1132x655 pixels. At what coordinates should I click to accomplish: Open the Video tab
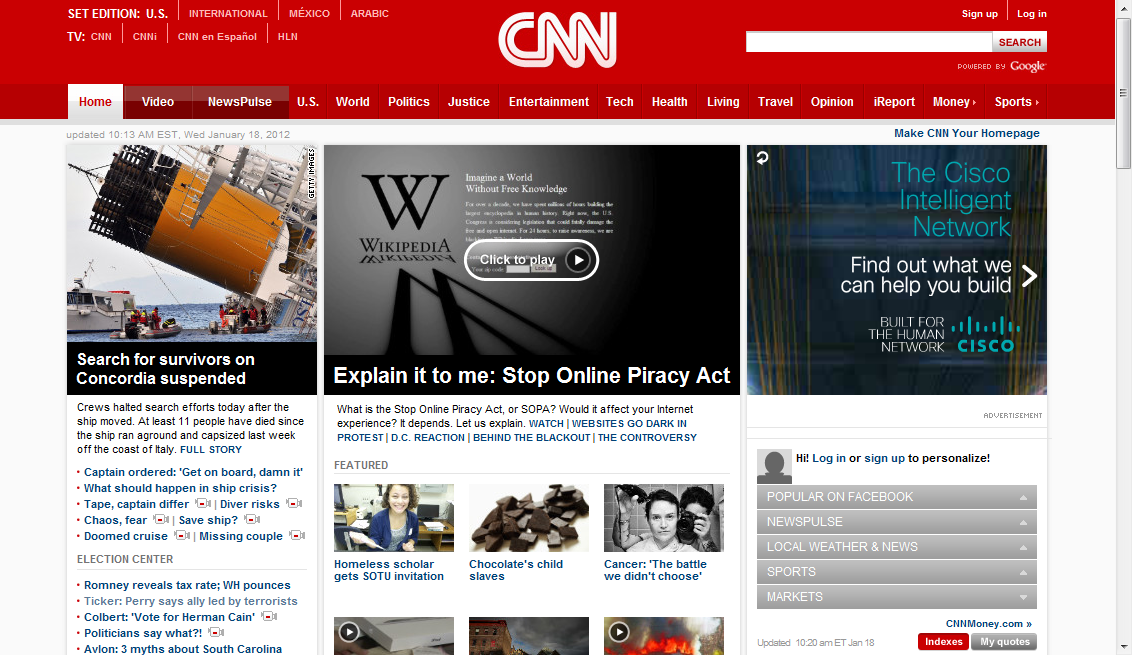click(x=158, y=102)
